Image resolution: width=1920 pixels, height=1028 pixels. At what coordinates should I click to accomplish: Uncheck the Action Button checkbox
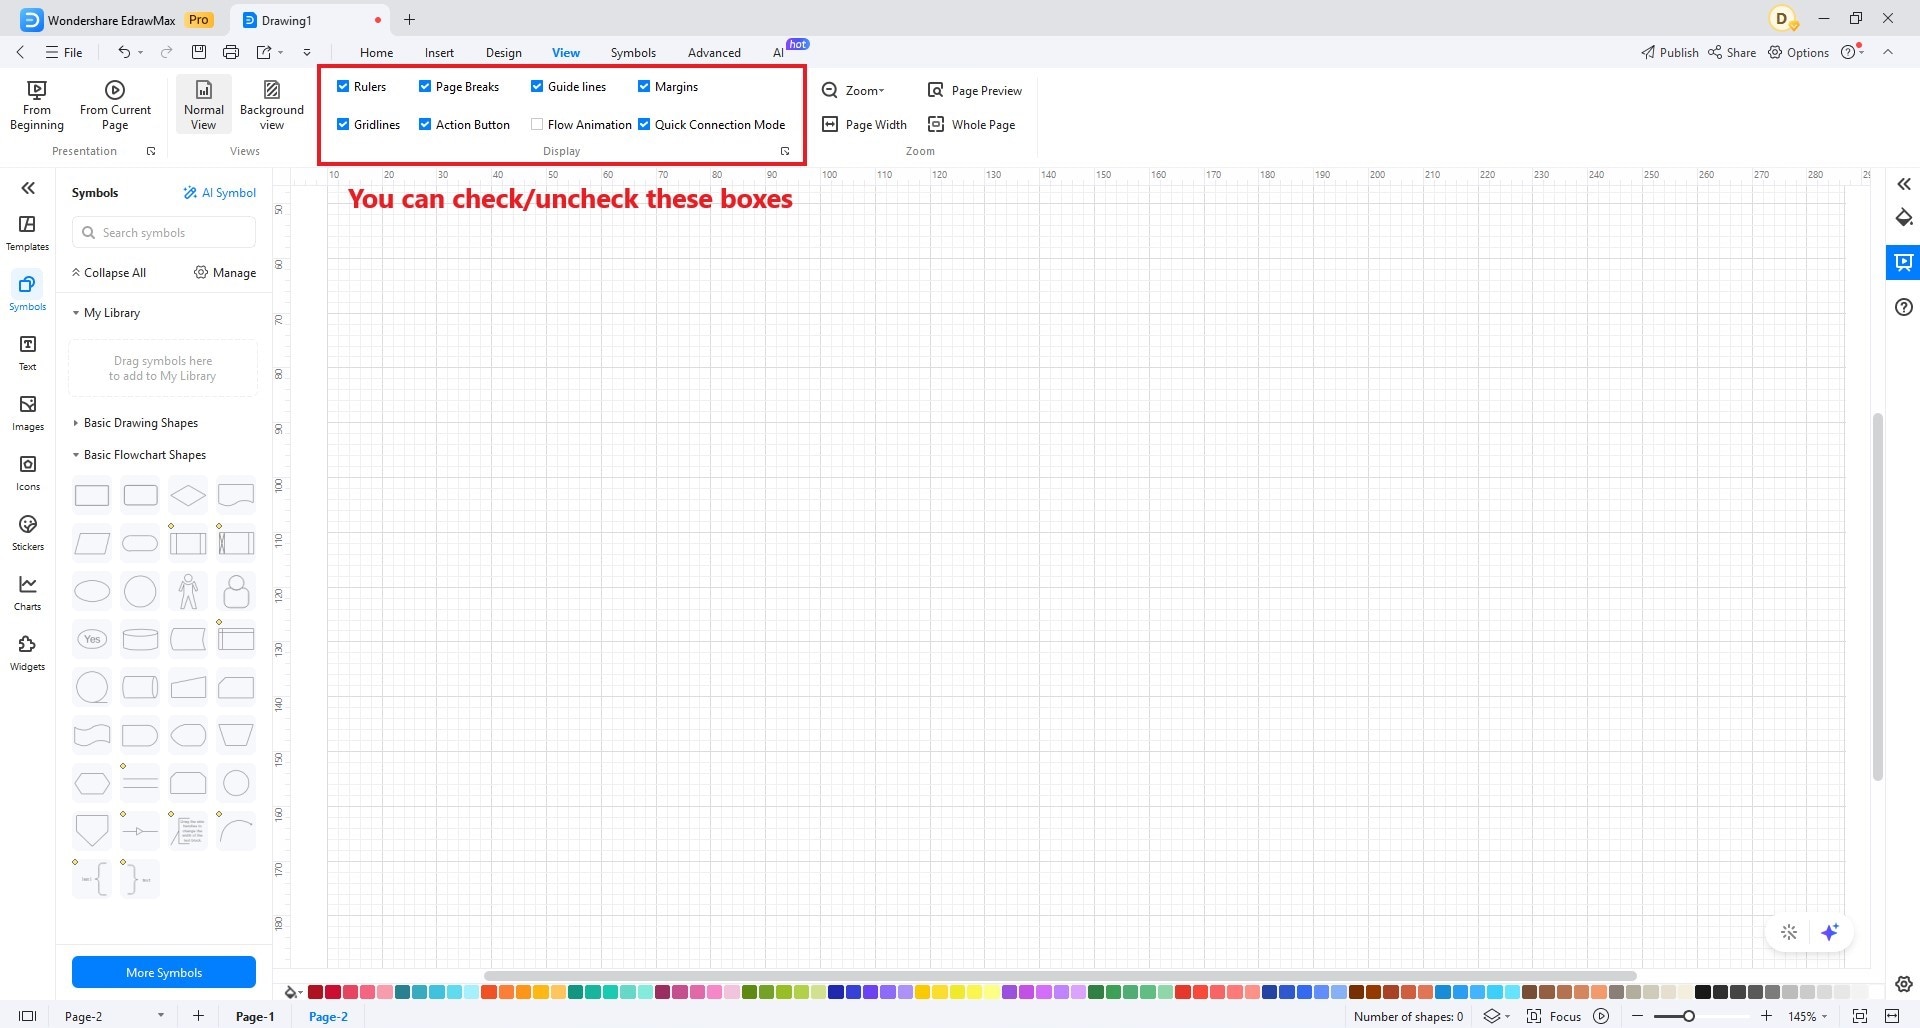(425, 124)
